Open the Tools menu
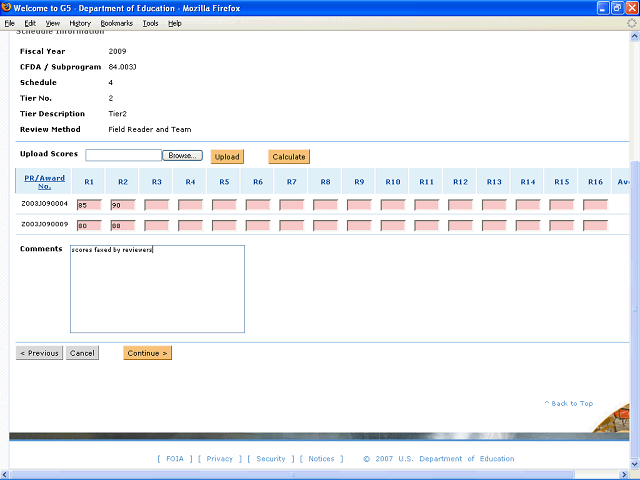640x480 pixels. coord(150,22)
